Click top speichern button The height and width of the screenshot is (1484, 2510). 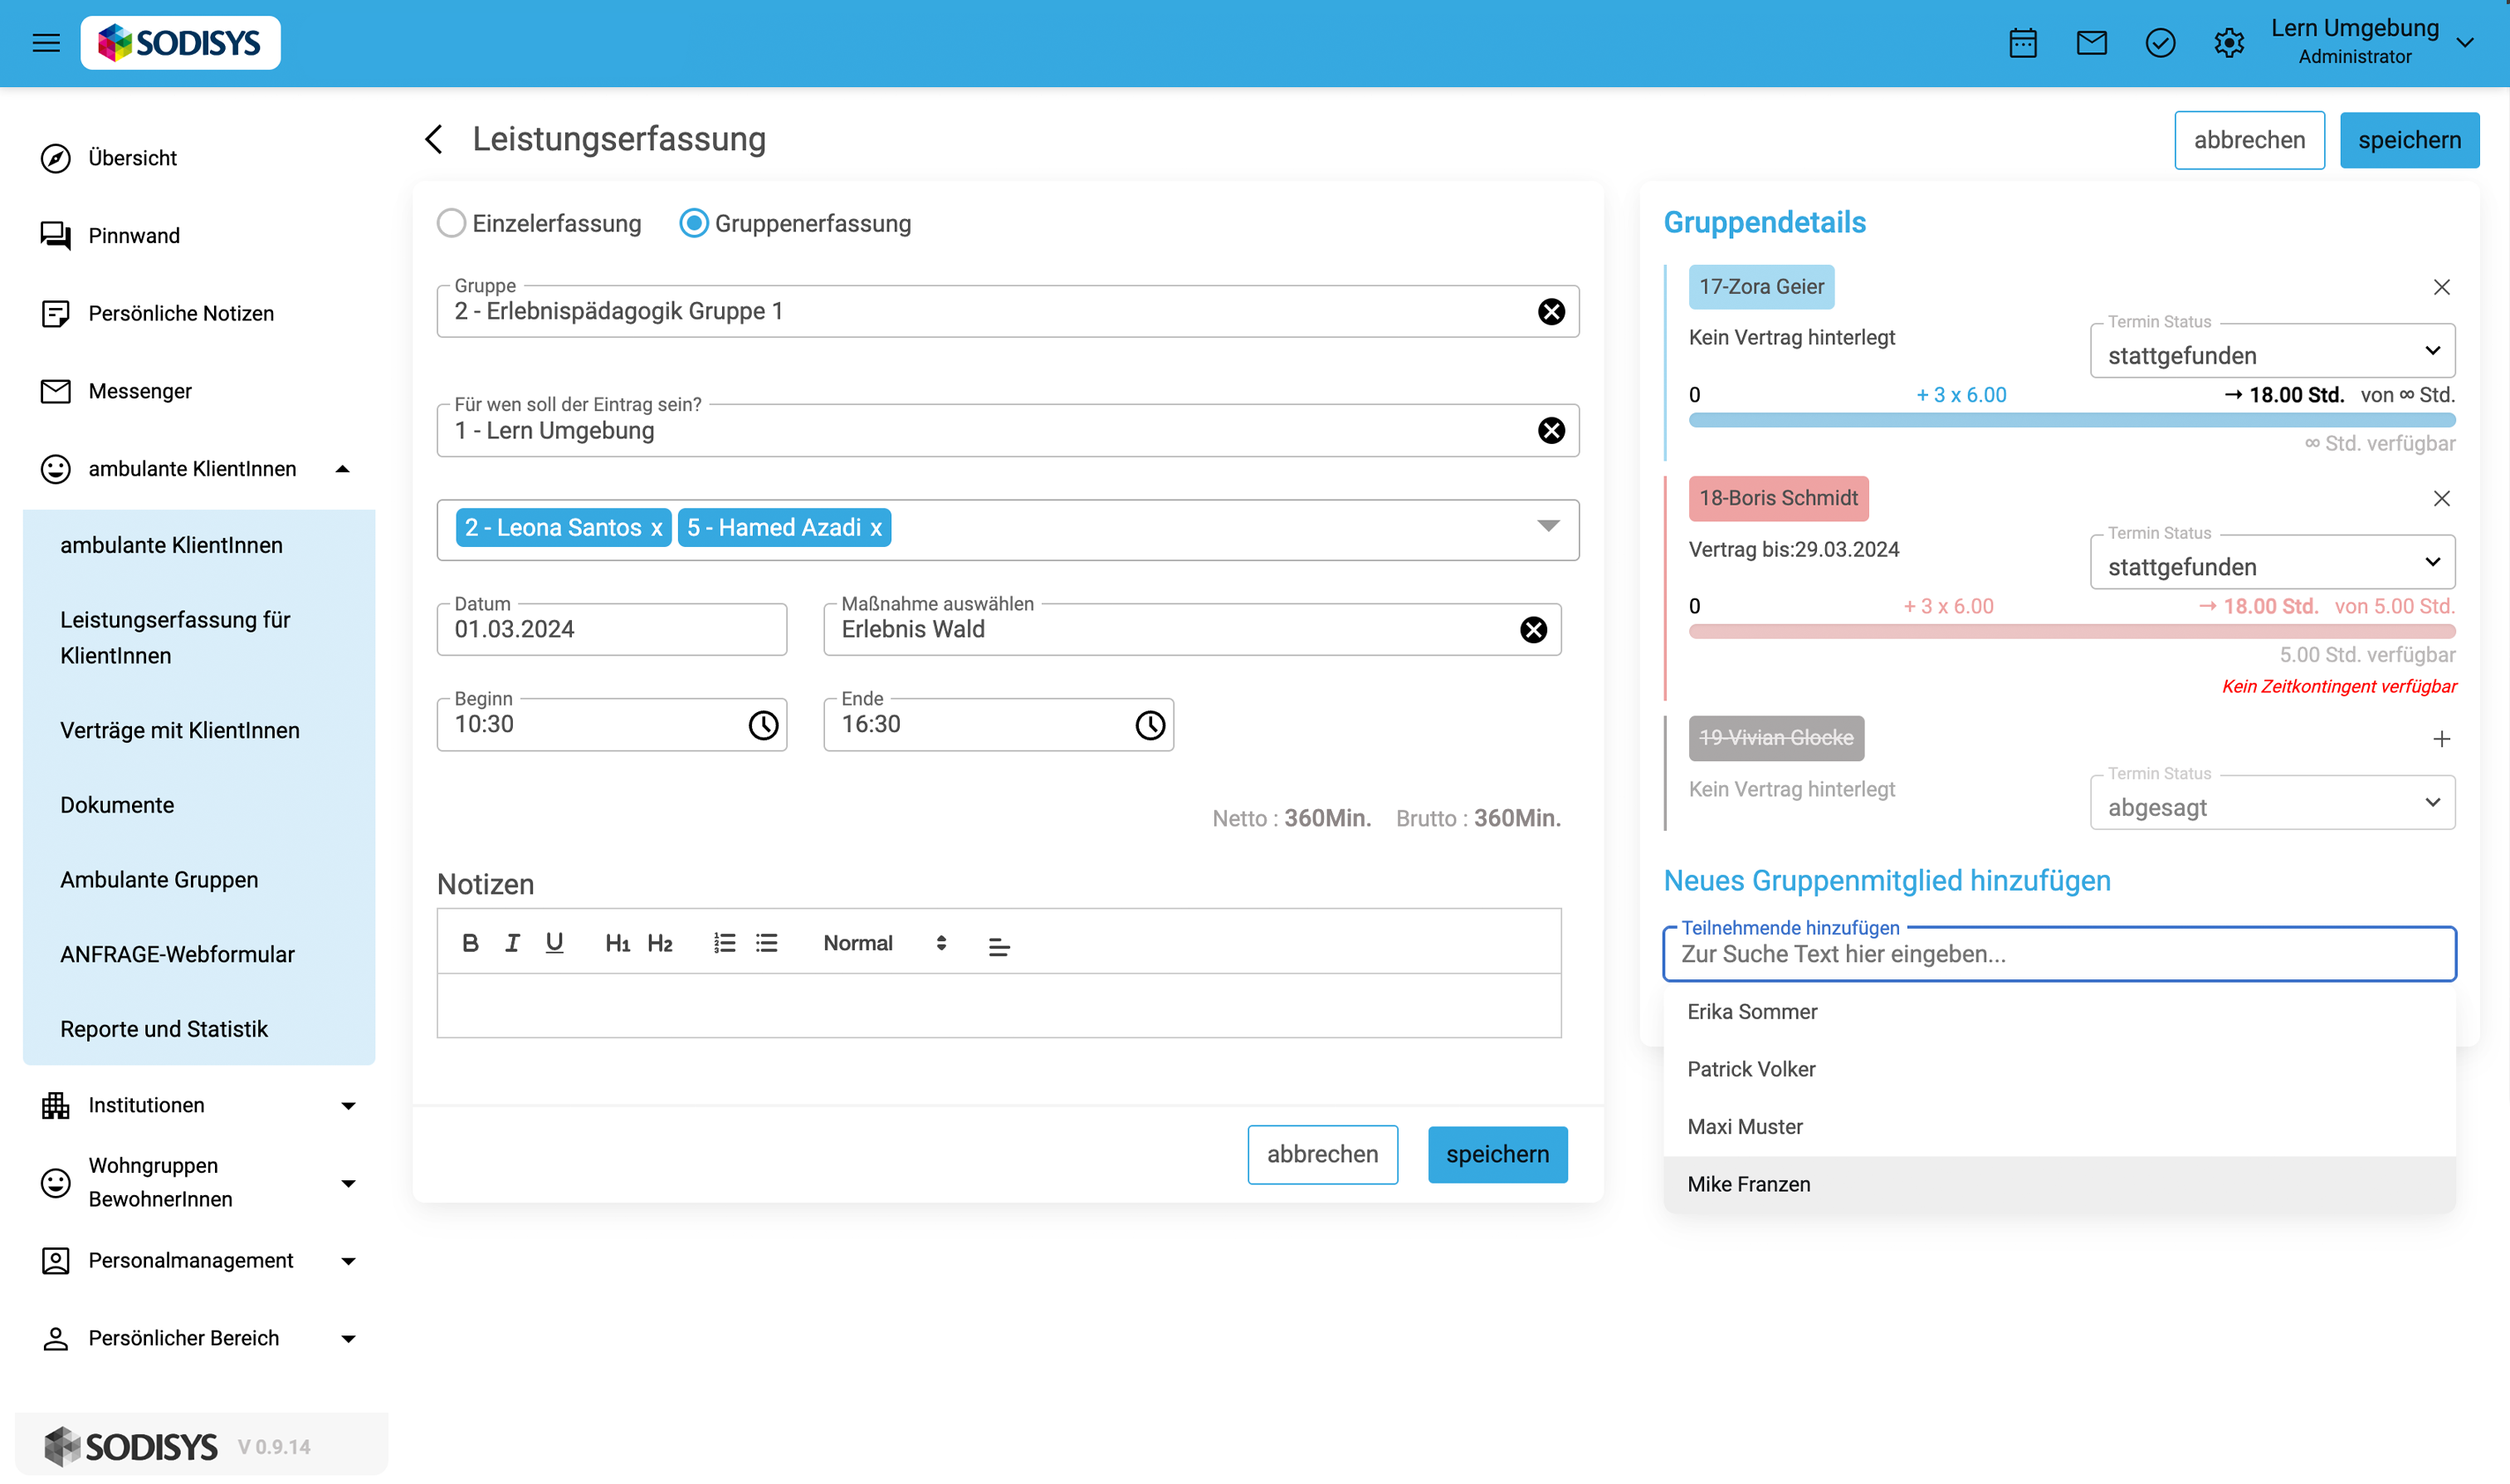pyautogui.click(x=2409, y=140)
